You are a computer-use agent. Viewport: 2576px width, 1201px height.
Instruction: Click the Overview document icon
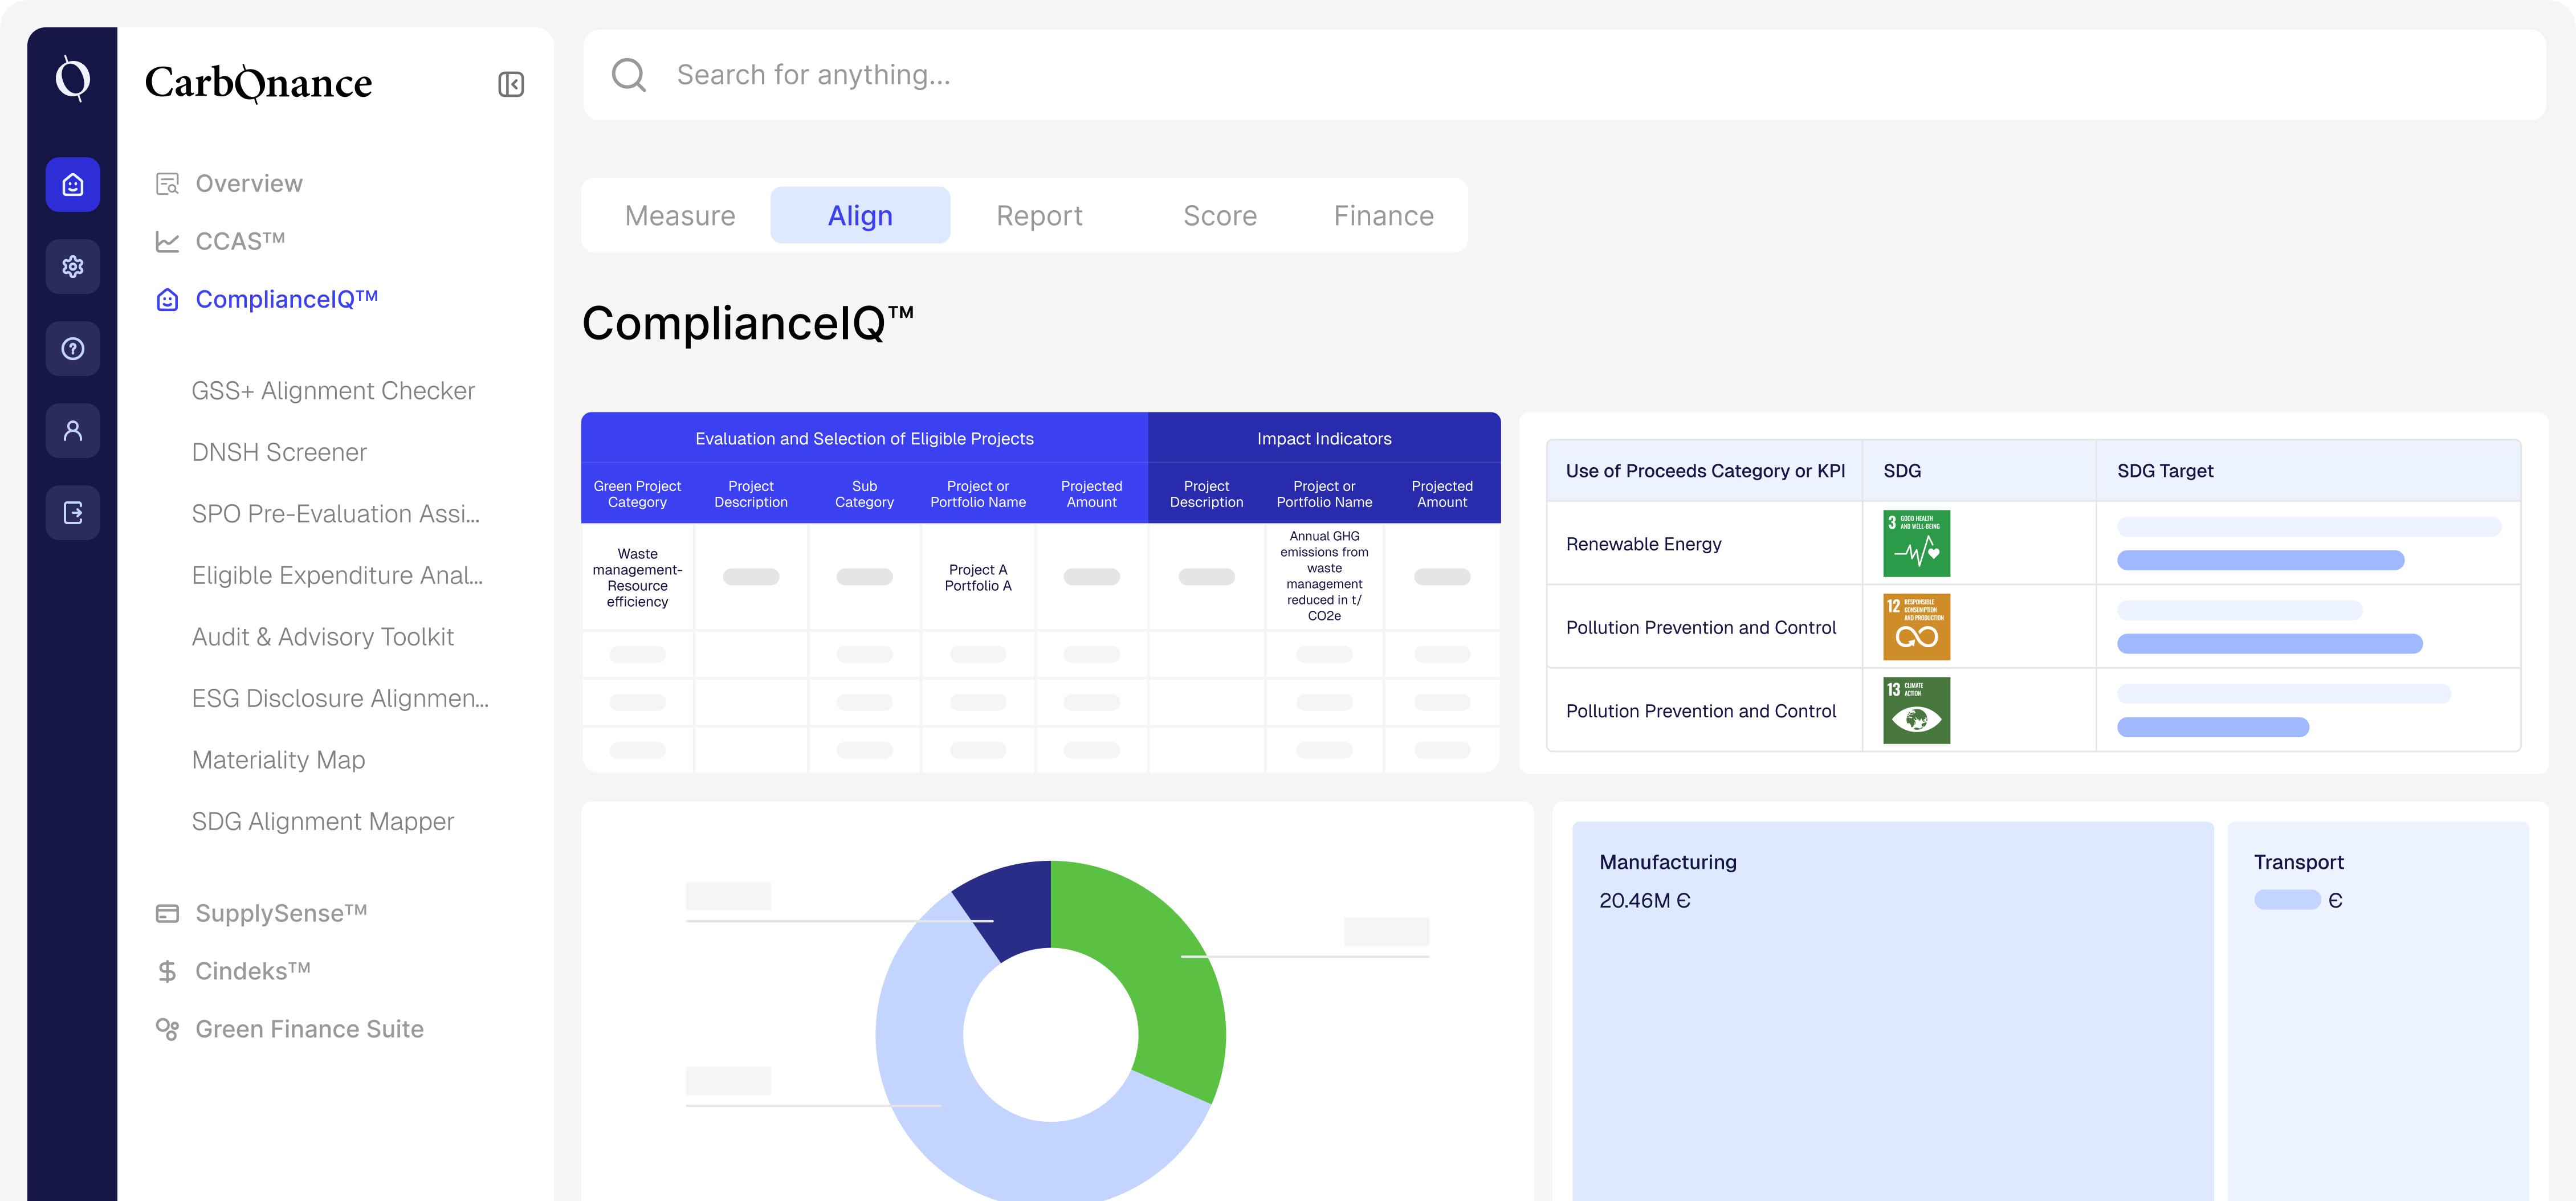(167, 183)
